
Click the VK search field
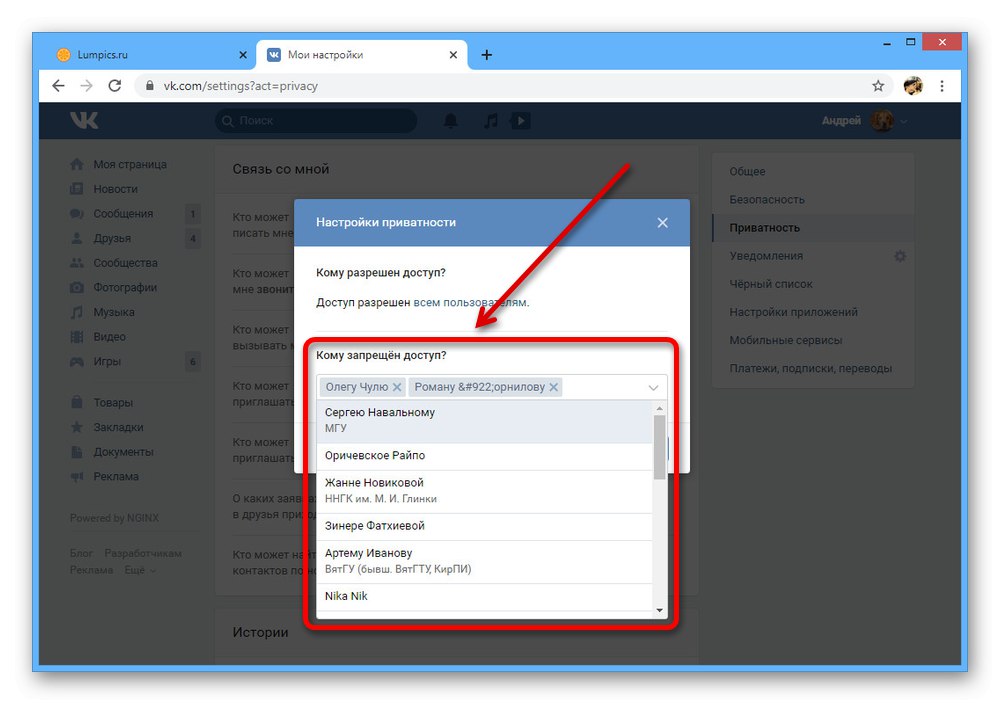pyautogui.click(x=317, y=121)
